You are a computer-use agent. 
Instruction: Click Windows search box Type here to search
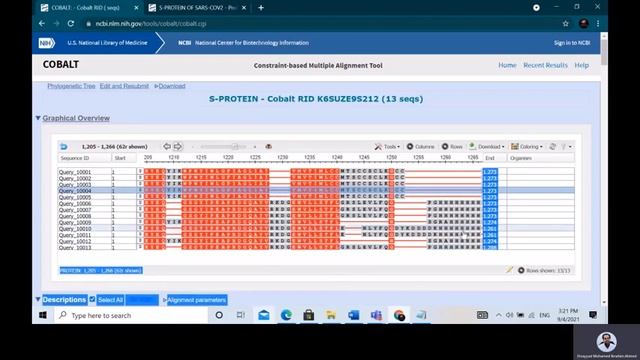[x=131, y=315]
